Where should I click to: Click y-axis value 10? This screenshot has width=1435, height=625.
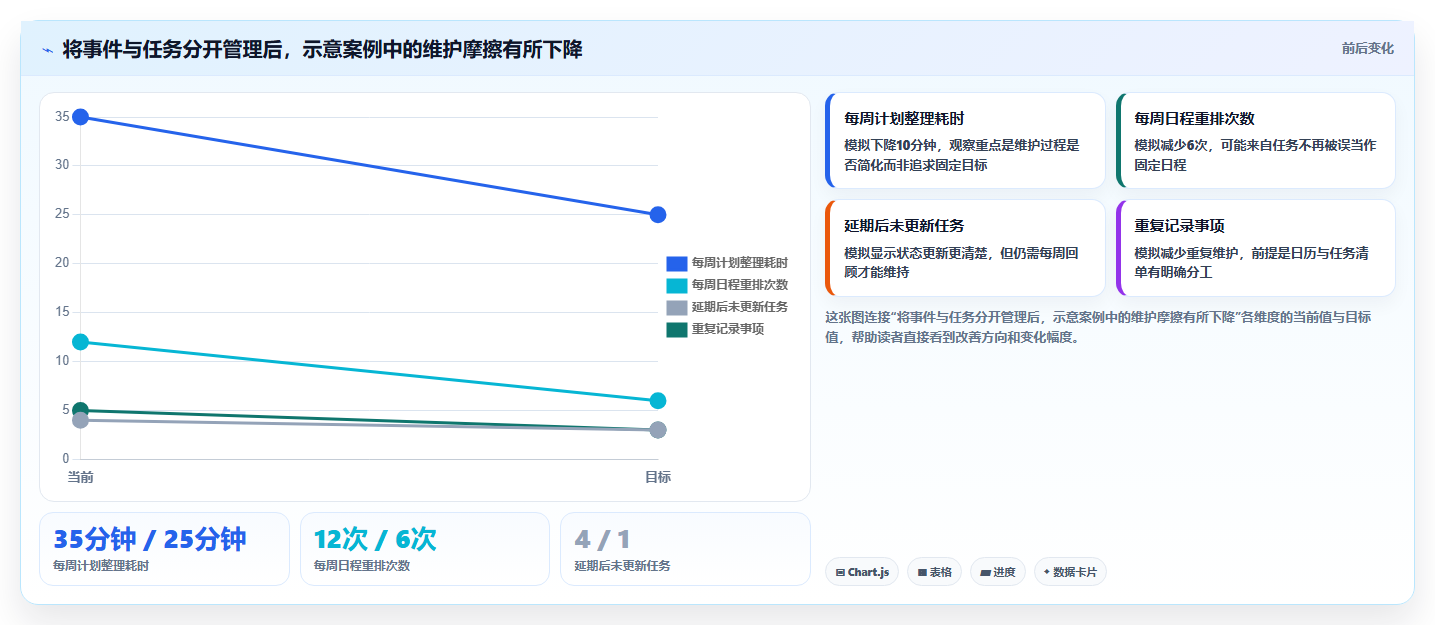click(62, 361)
